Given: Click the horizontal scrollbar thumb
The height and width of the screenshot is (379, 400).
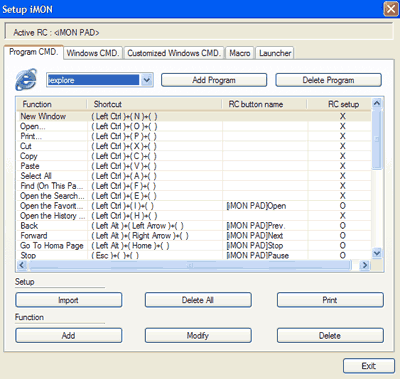Looking at the screenshot, I should point(190,265).
